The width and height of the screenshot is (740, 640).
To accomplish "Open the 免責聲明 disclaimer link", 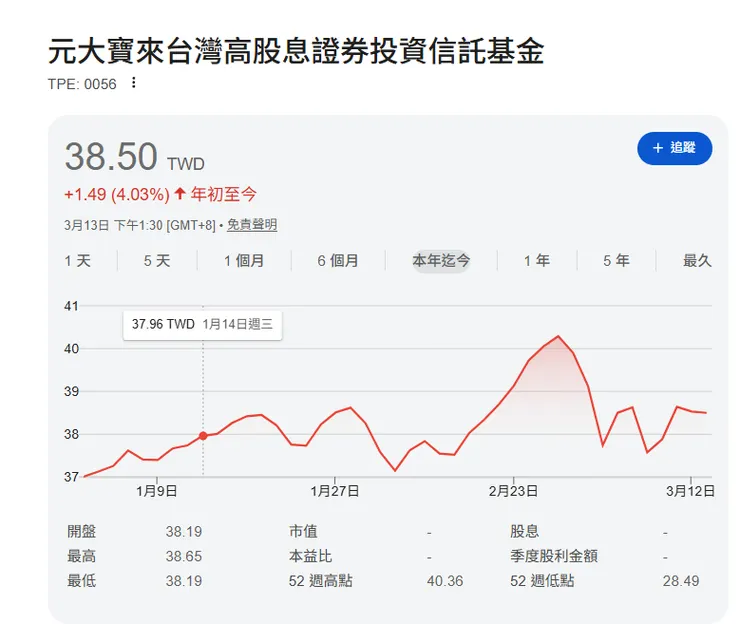I will (252, 225).
